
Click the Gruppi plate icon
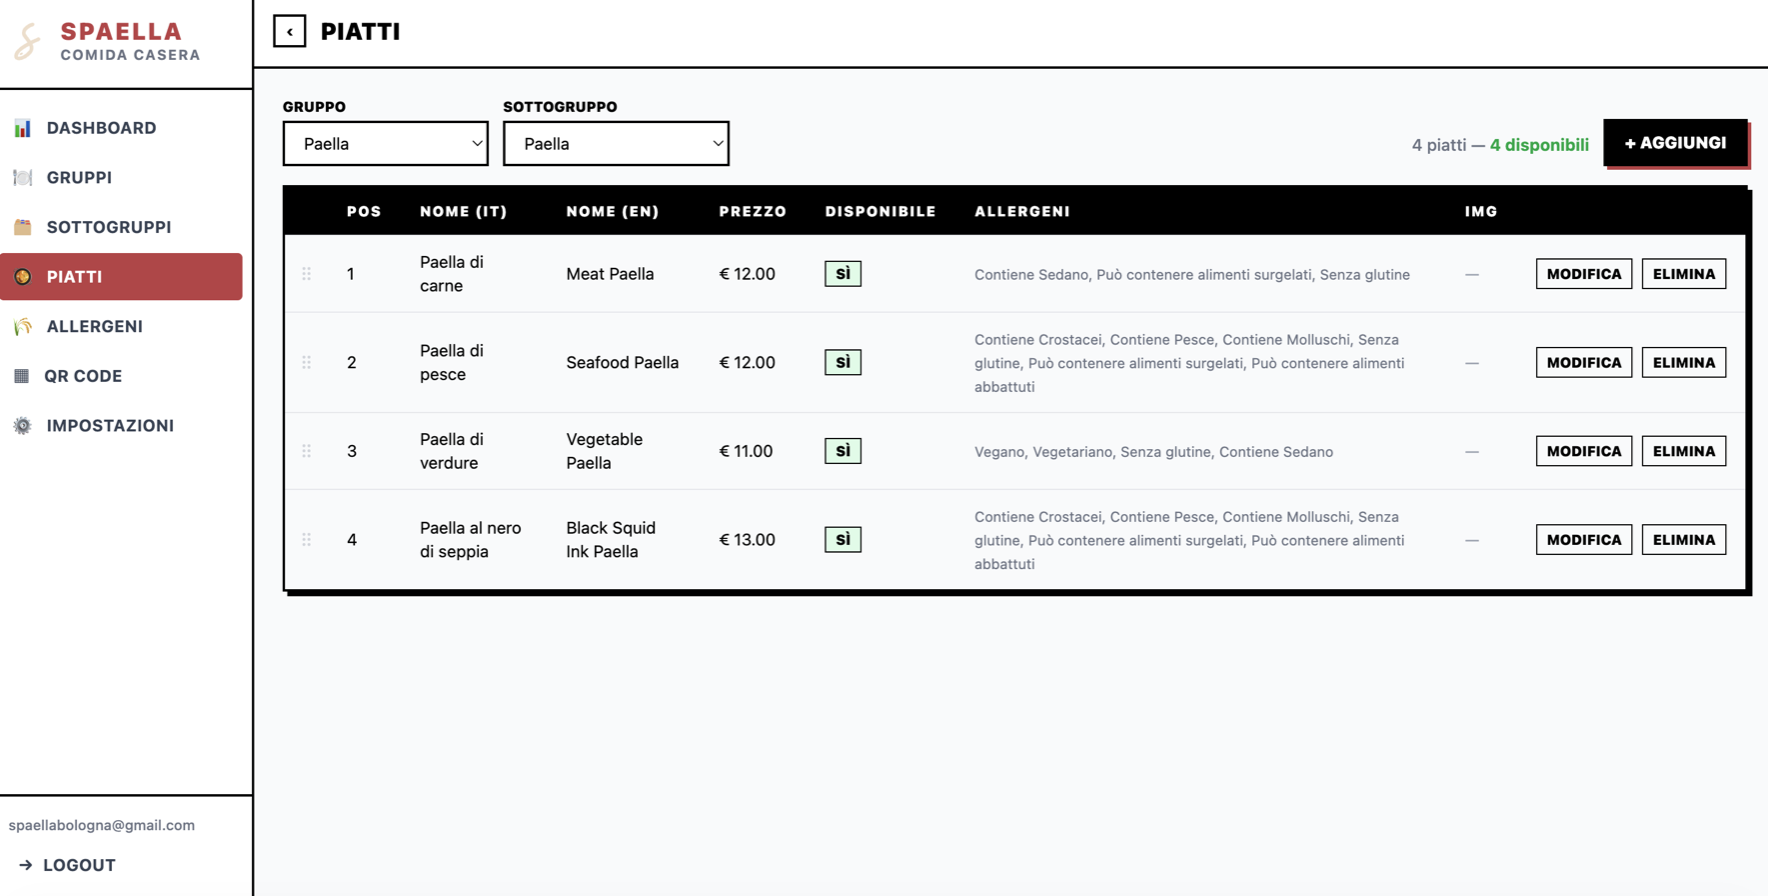pyautogui.click(x=22, y=178)
